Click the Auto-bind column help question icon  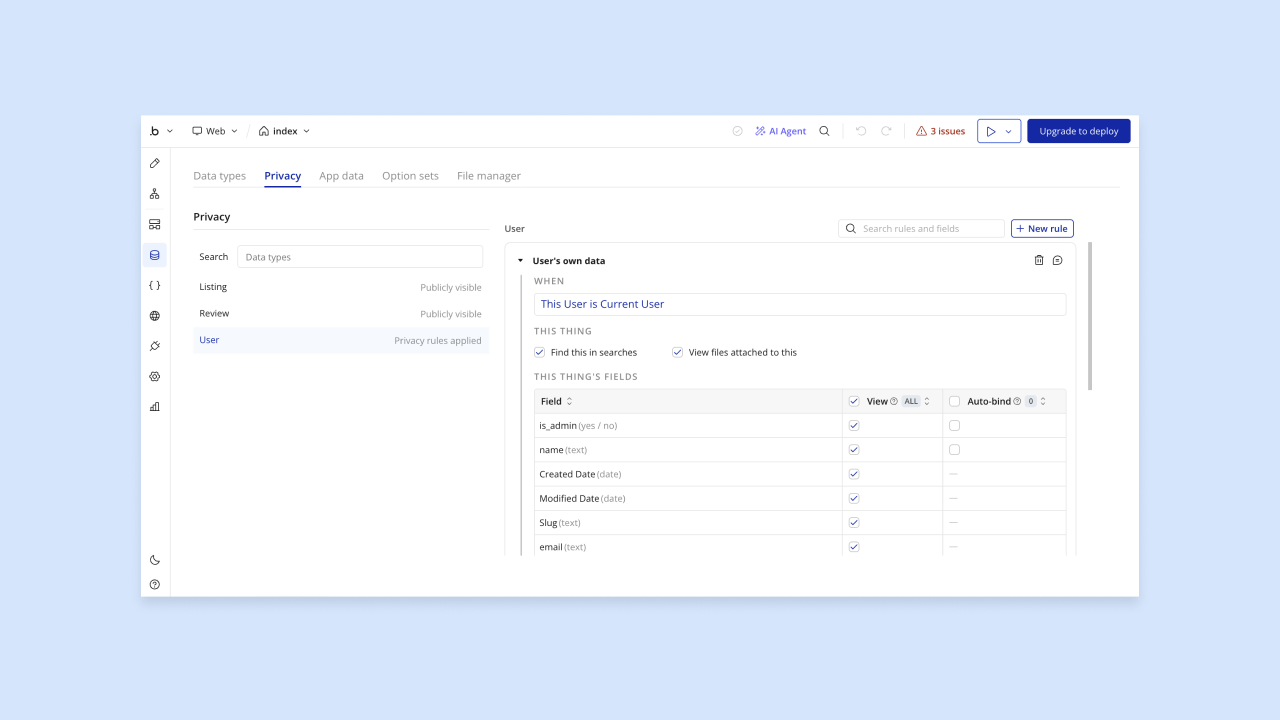click(x=1017, y=401)
